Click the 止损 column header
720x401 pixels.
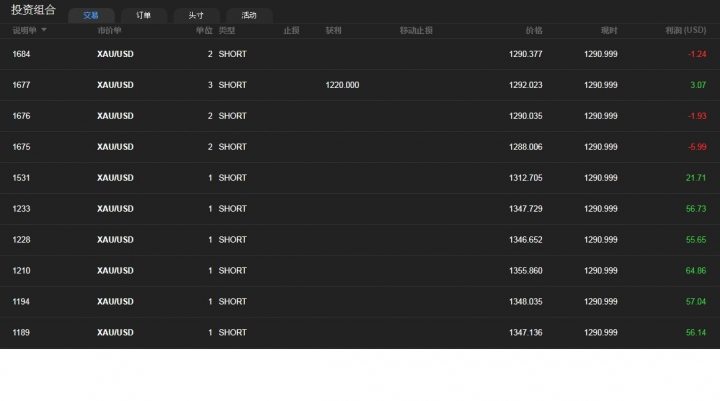(x=291, y=30)
